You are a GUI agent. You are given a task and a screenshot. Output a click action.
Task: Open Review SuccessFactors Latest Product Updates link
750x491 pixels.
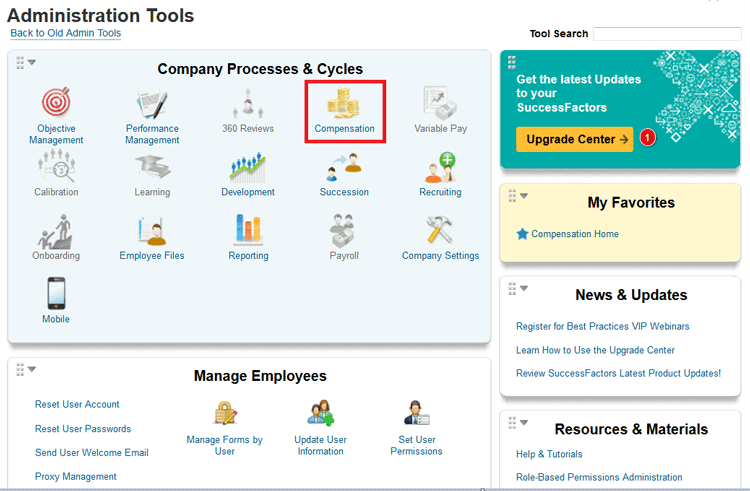(x=618, y=373)
